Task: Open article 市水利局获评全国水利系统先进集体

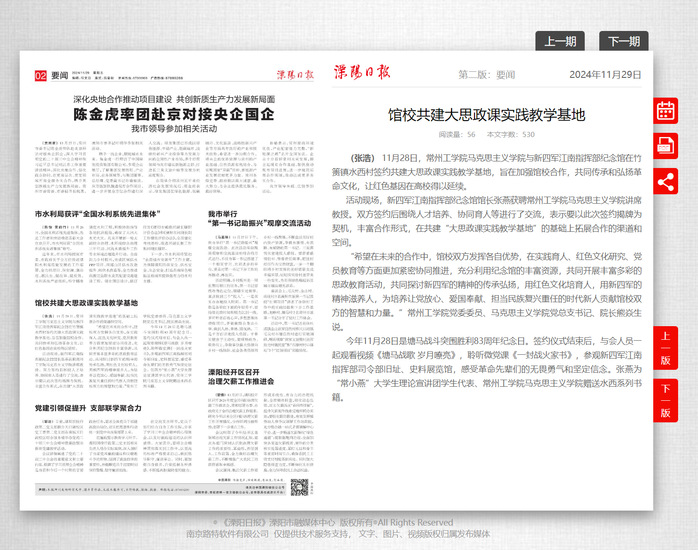Action: tap(97, 214)
